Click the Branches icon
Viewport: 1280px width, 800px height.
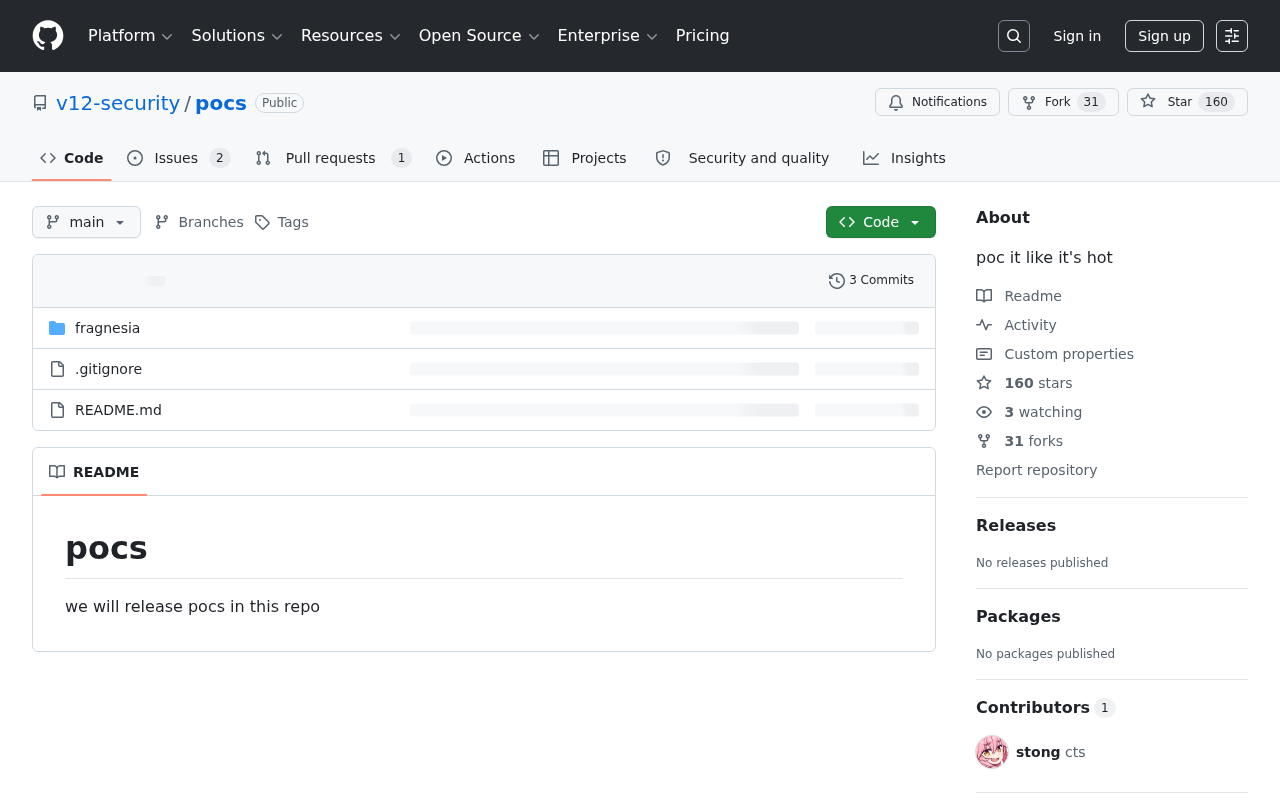coord(162,222)
